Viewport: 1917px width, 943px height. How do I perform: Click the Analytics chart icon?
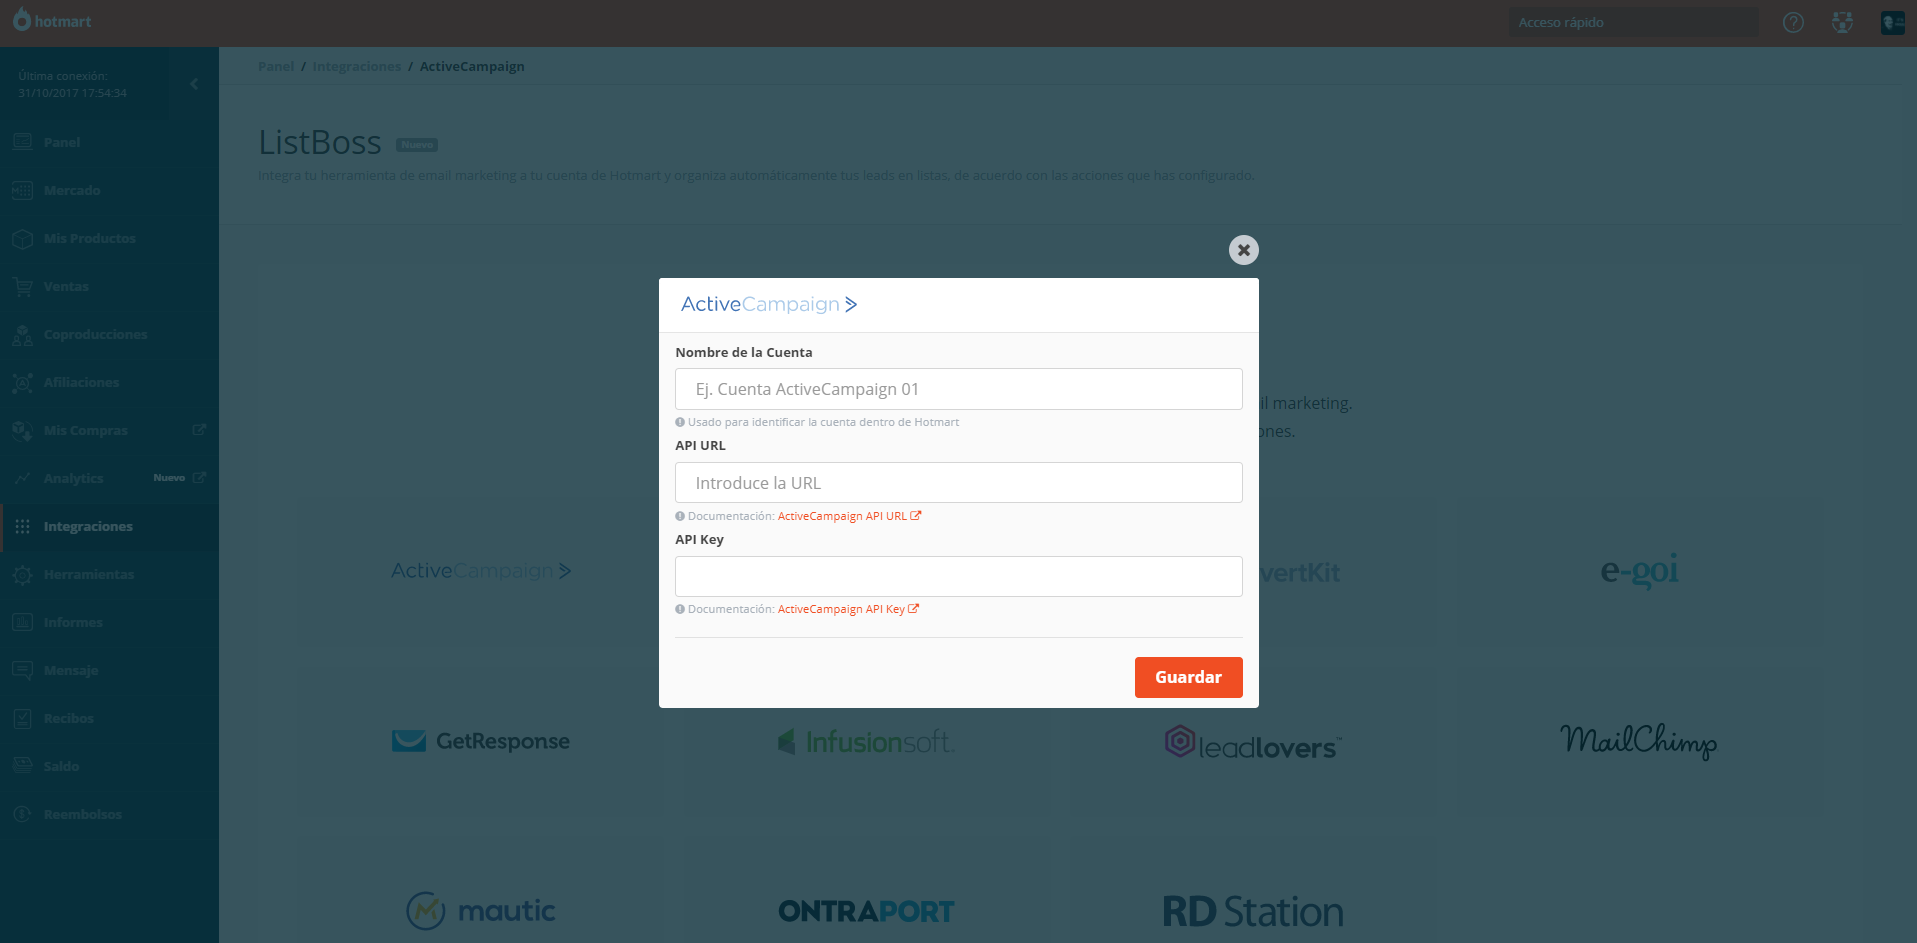22,478
